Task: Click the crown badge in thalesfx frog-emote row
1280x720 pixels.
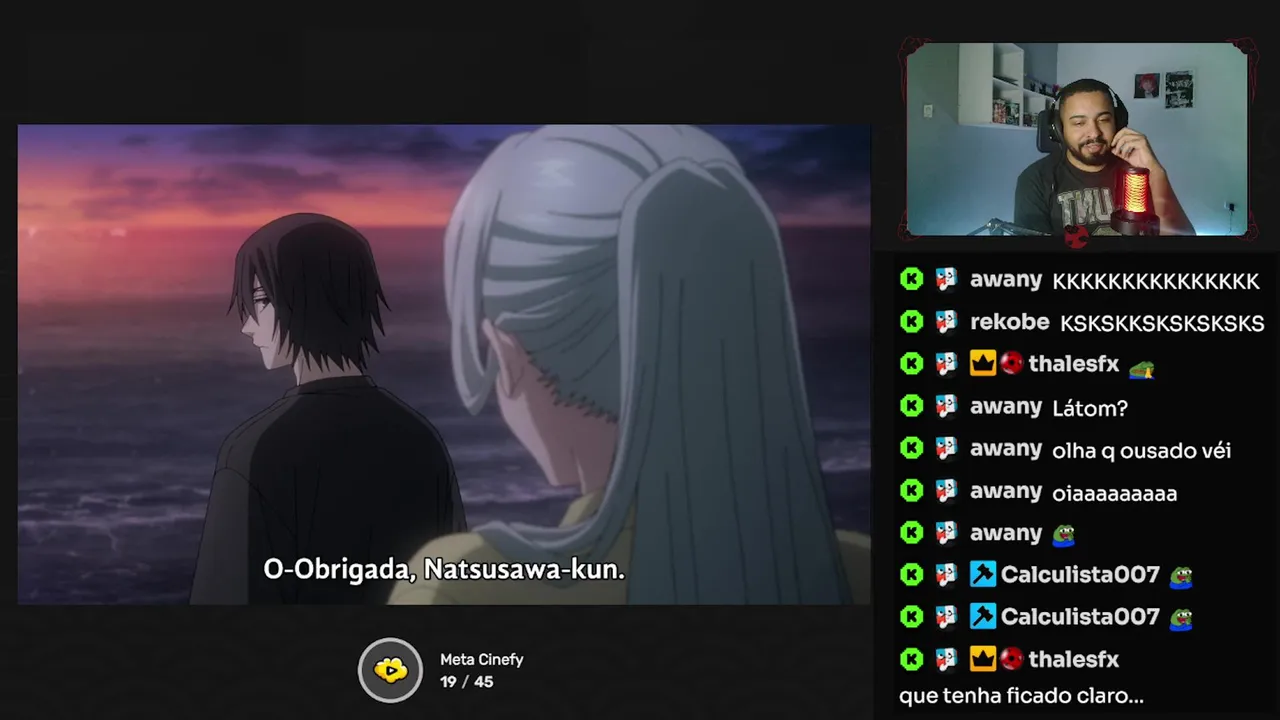Action: pos(983,364)
